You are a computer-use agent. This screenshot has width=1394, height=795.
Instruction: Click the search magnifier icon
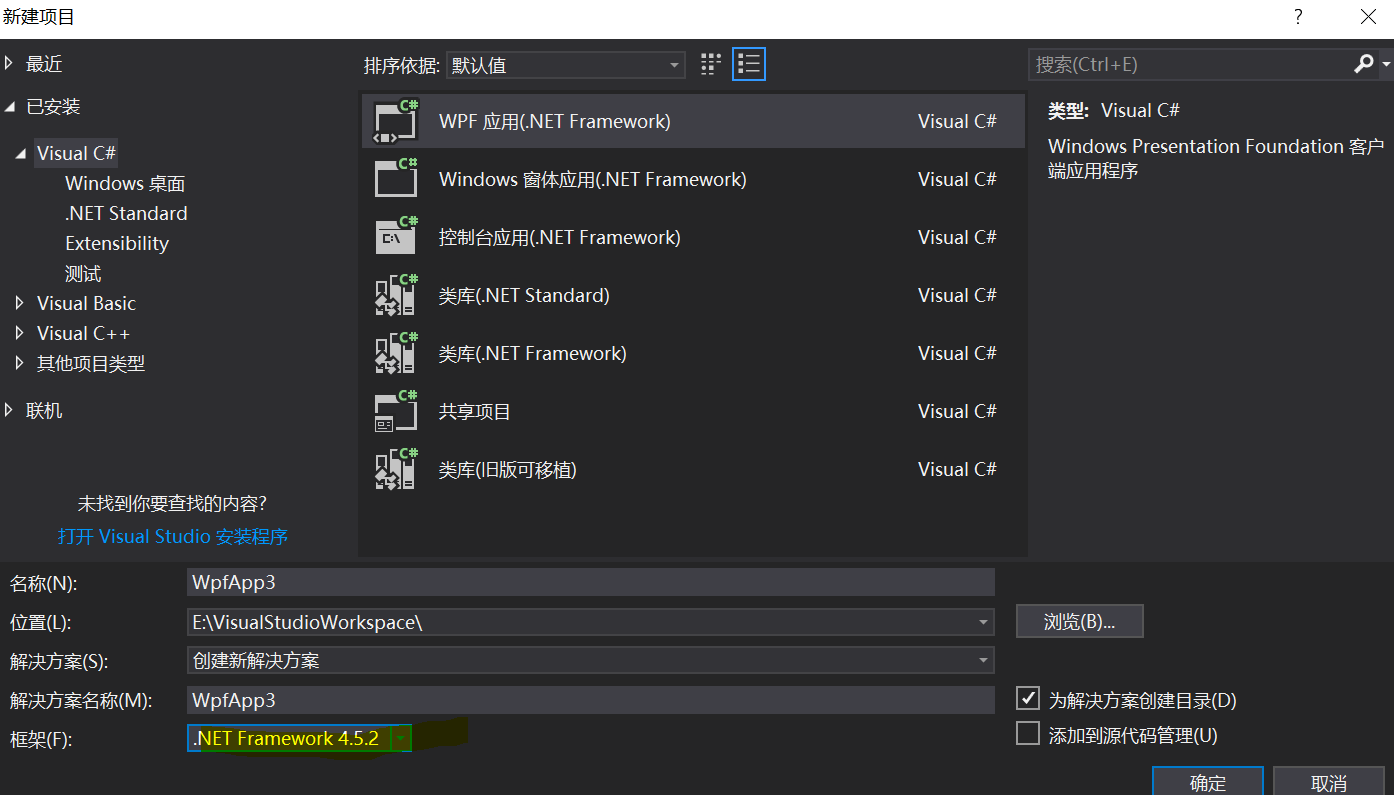(1363, 64)
